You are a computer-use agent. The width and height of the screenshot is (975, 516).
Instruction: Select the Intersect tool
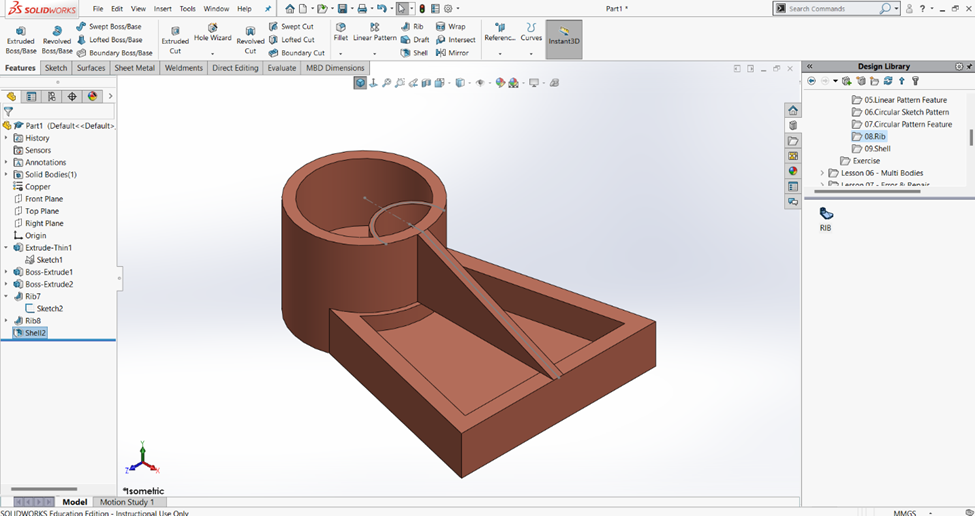456,39
